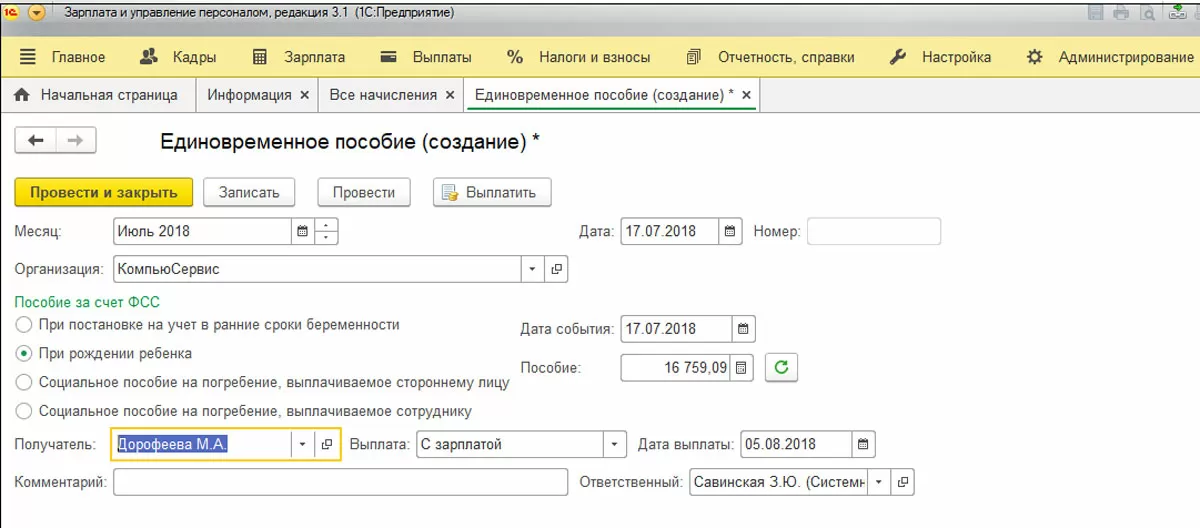Expand the Организация dropdown list
Screen dimensions: 1200x528
[532, 269]
